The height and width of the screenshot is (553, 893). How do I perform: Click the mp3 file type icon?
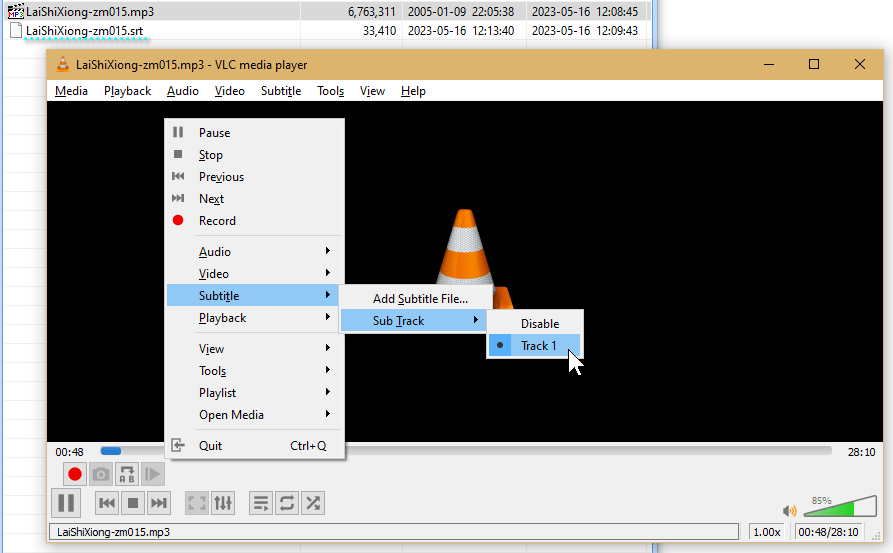point(15,11)
